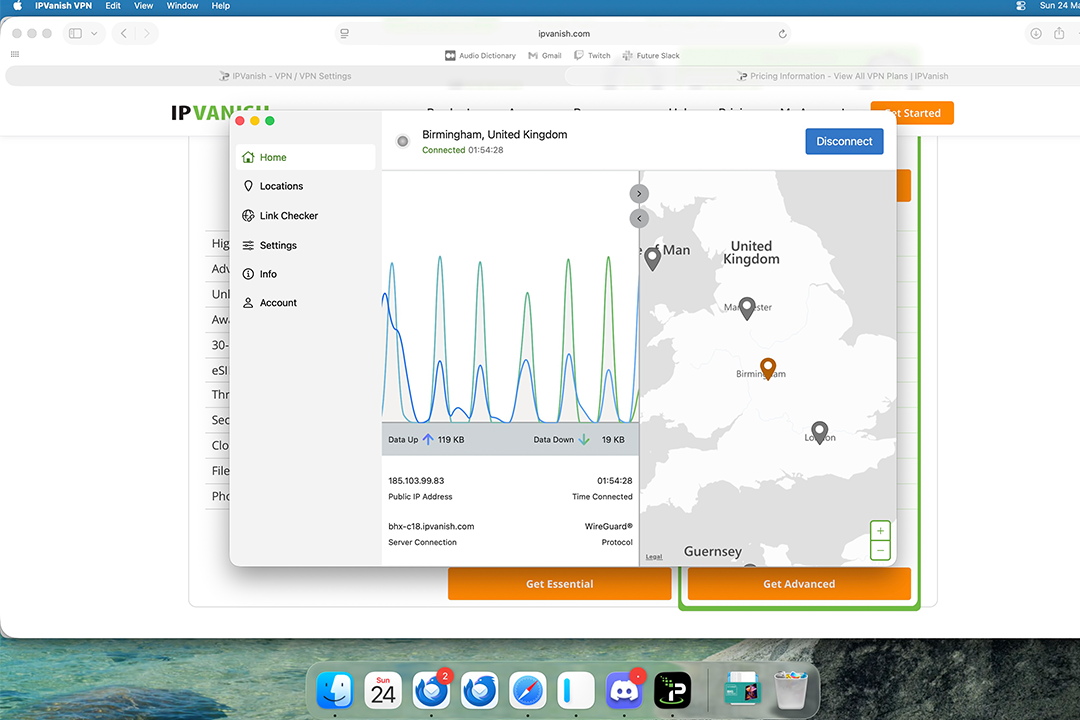
Task: Expand panel with right chevron button
Action: point(639,194)
